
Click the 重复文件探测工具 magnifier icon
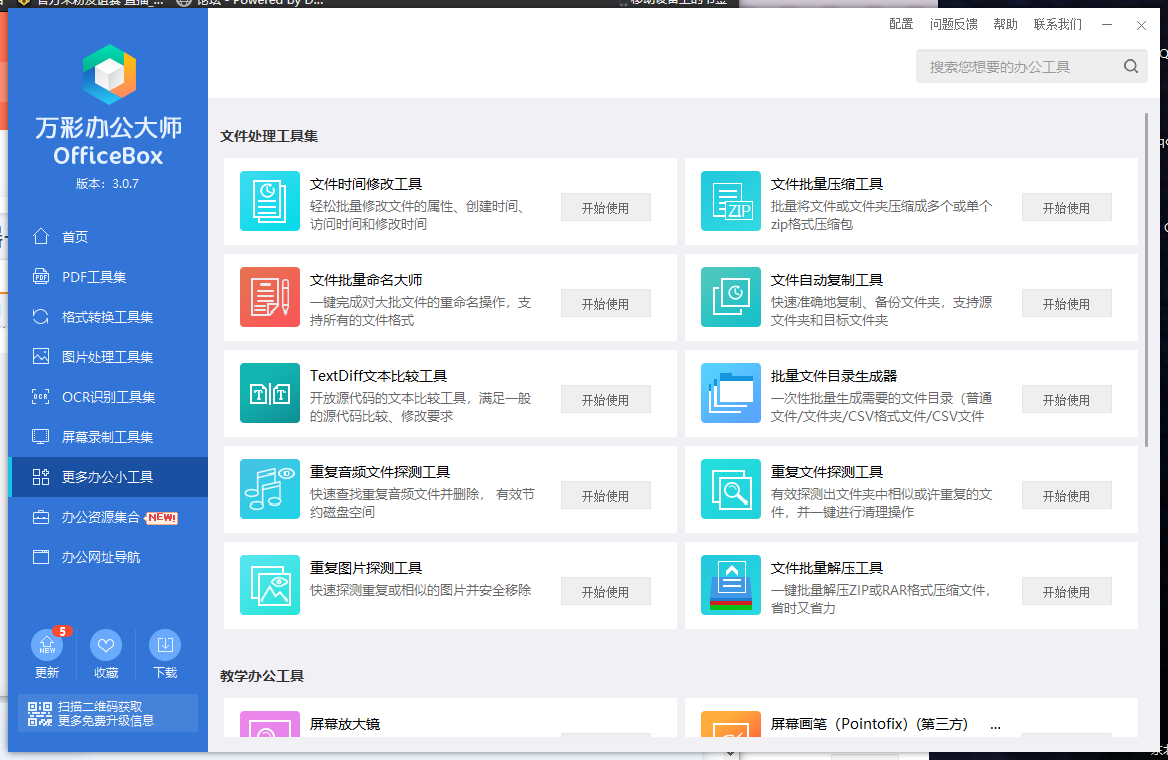pos(731,489)
